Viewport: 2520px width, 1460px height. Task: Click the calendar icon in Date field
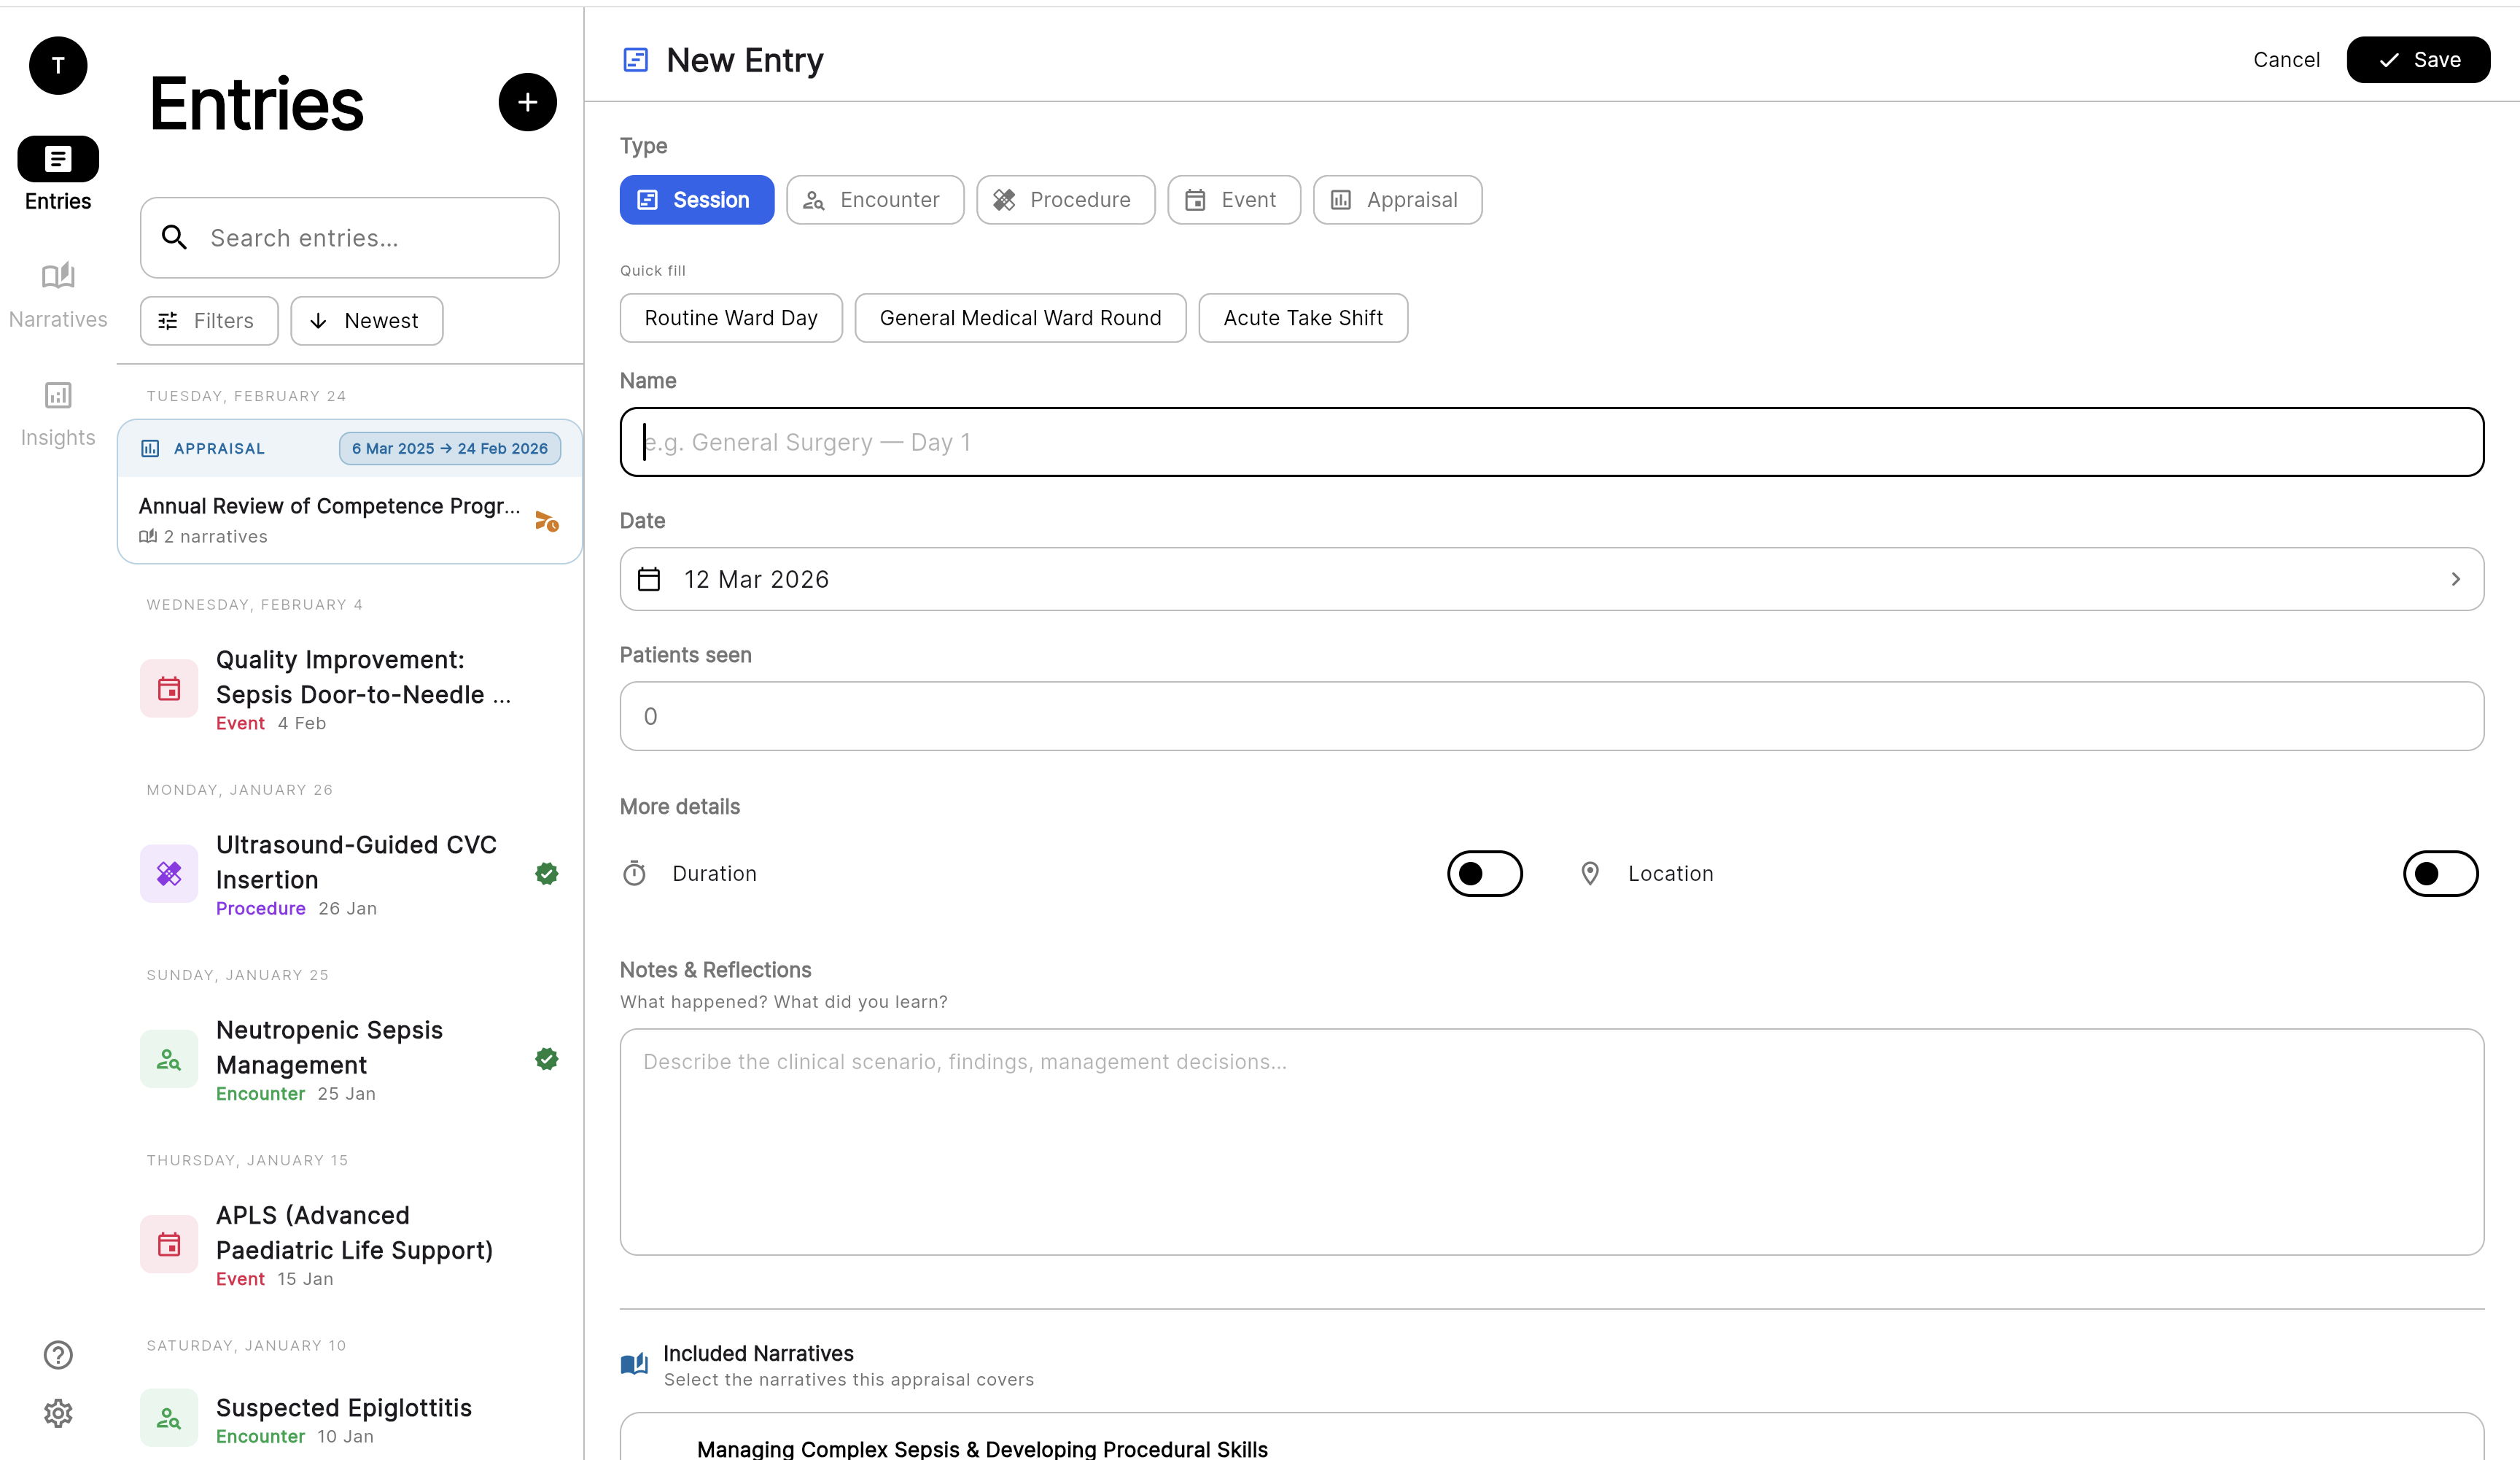(x=649, y=579)
